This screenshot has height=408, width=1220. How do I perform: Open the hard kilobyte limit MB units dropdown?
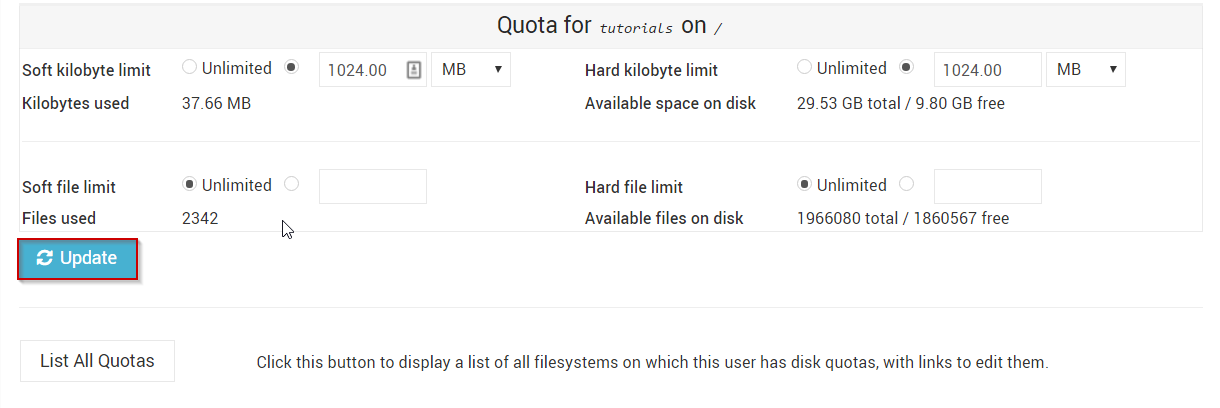tap(1086, 70)
